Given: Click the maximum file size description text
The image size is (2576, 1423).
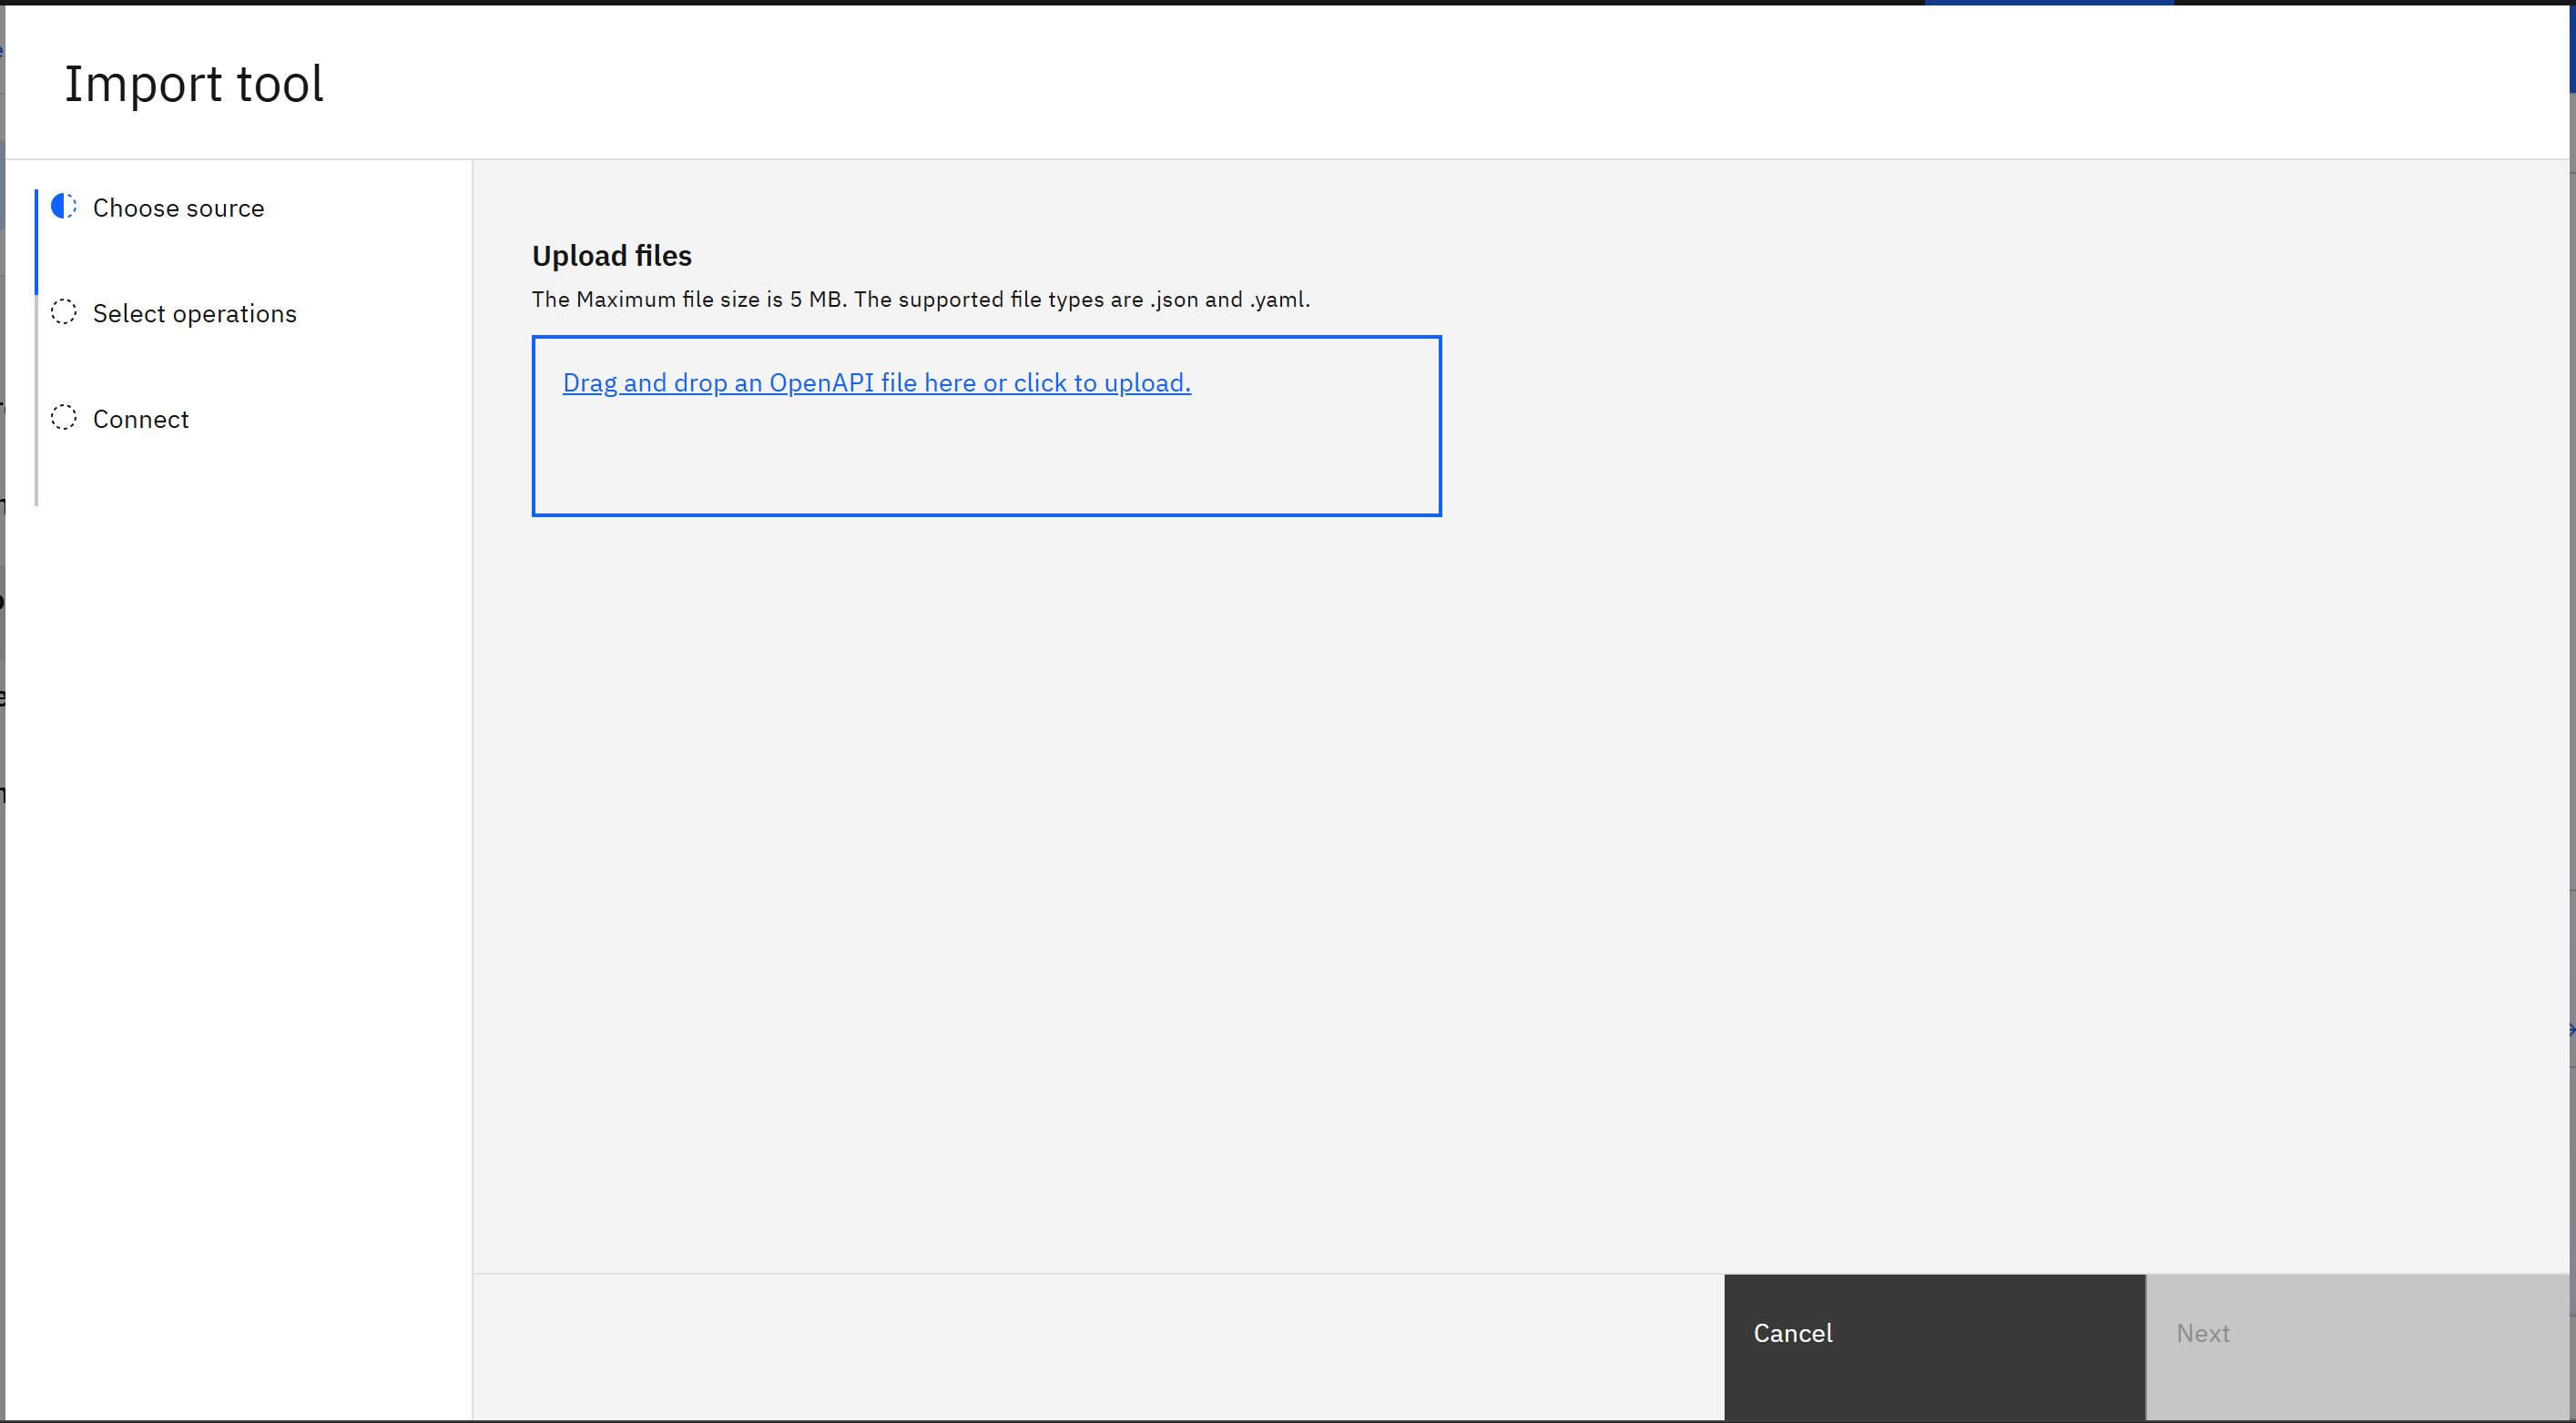Looking at the screenshot, I should (920, 298).
